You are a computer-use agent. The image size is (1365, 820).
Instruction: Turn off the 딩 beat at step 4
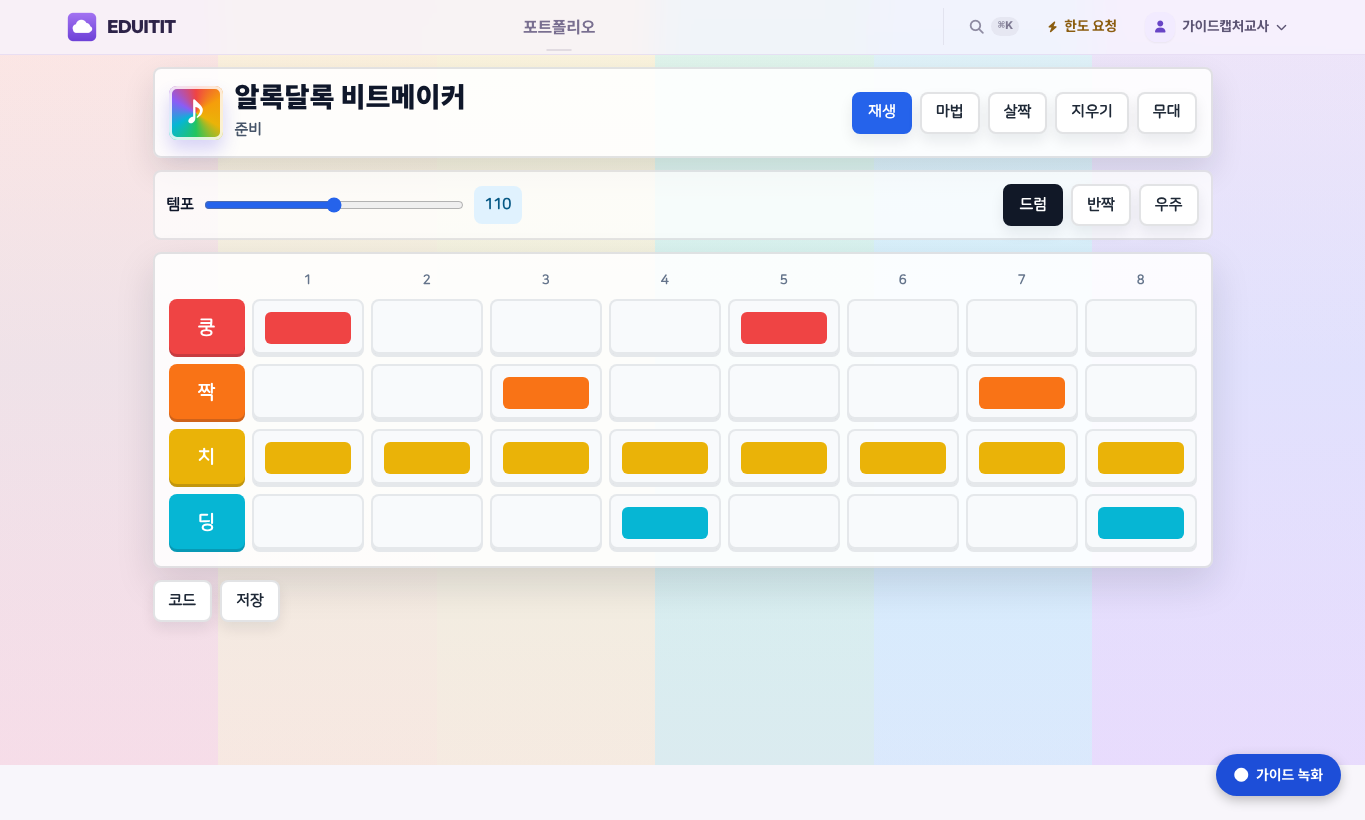point(665,522)
